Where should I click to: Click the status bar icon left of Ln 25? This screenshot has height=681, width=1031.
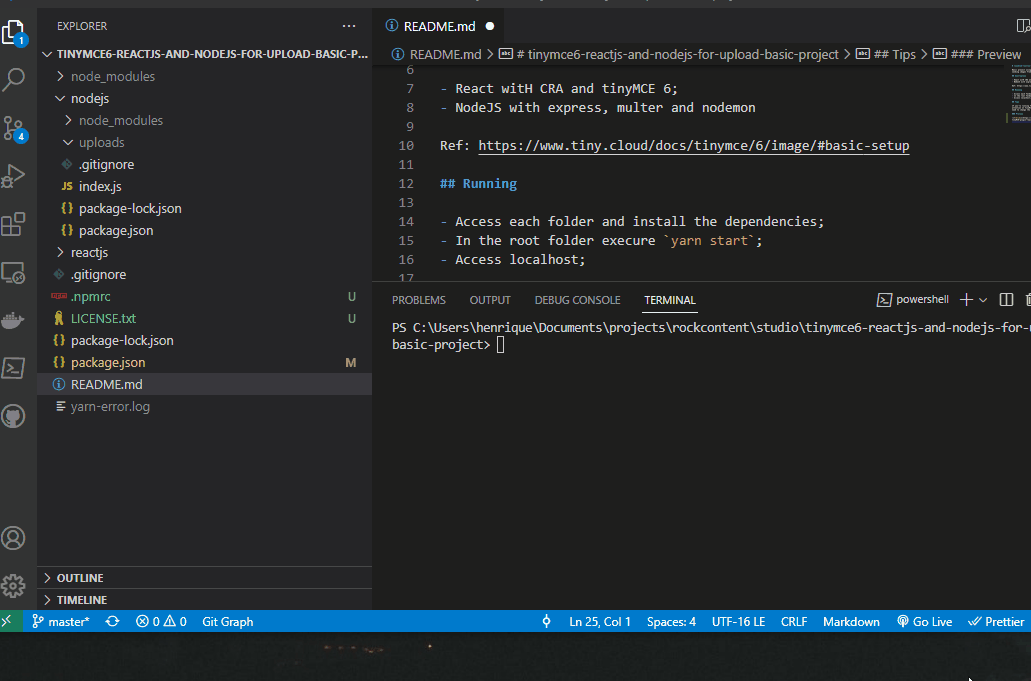546,621
